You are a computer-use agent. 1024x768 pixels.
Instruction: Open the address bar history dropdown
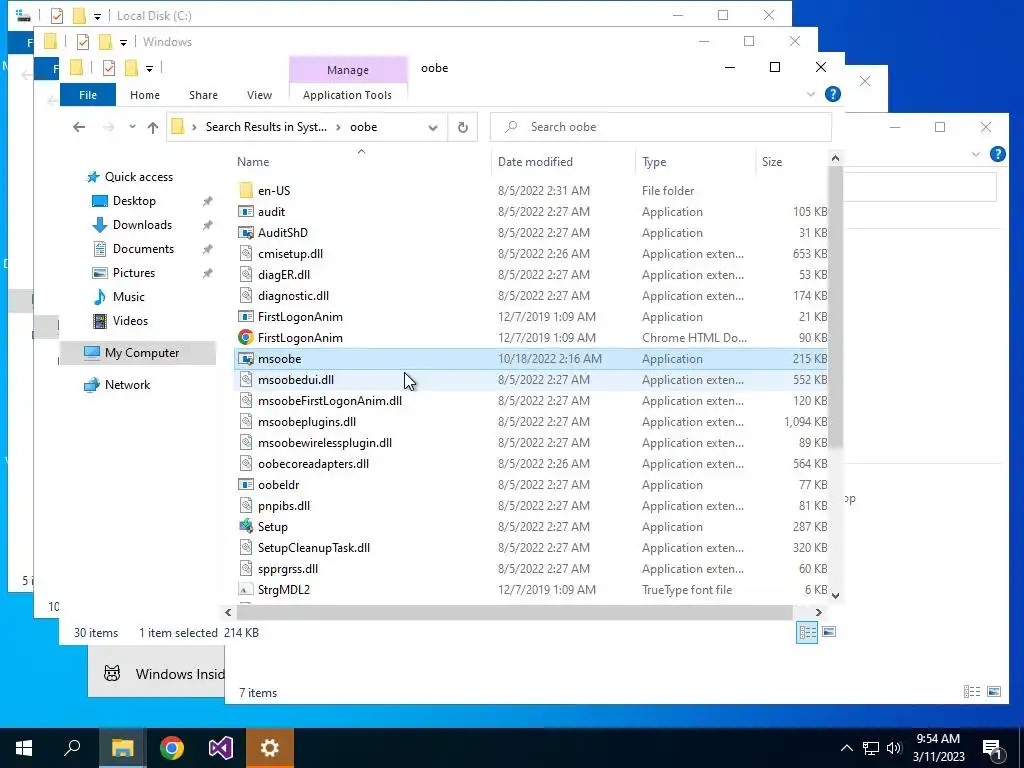click(432, 127)
